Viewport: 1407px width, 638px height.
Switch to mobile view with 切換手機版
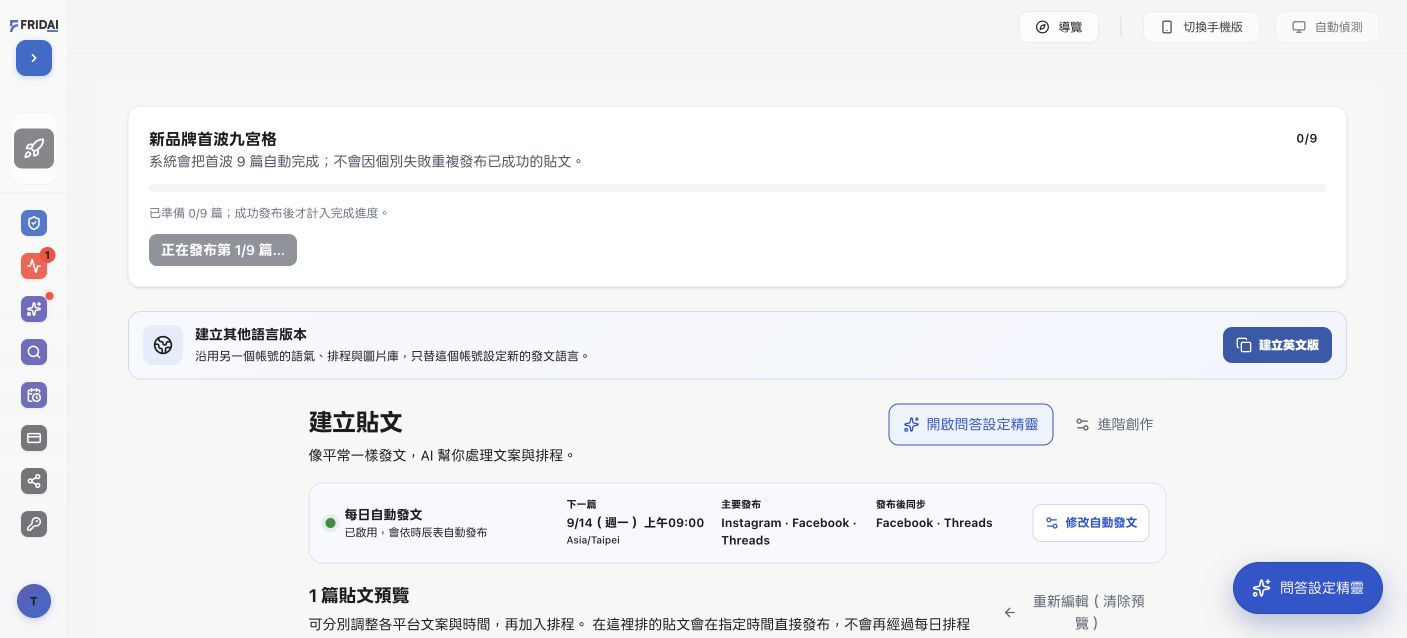coord(1201,27)
